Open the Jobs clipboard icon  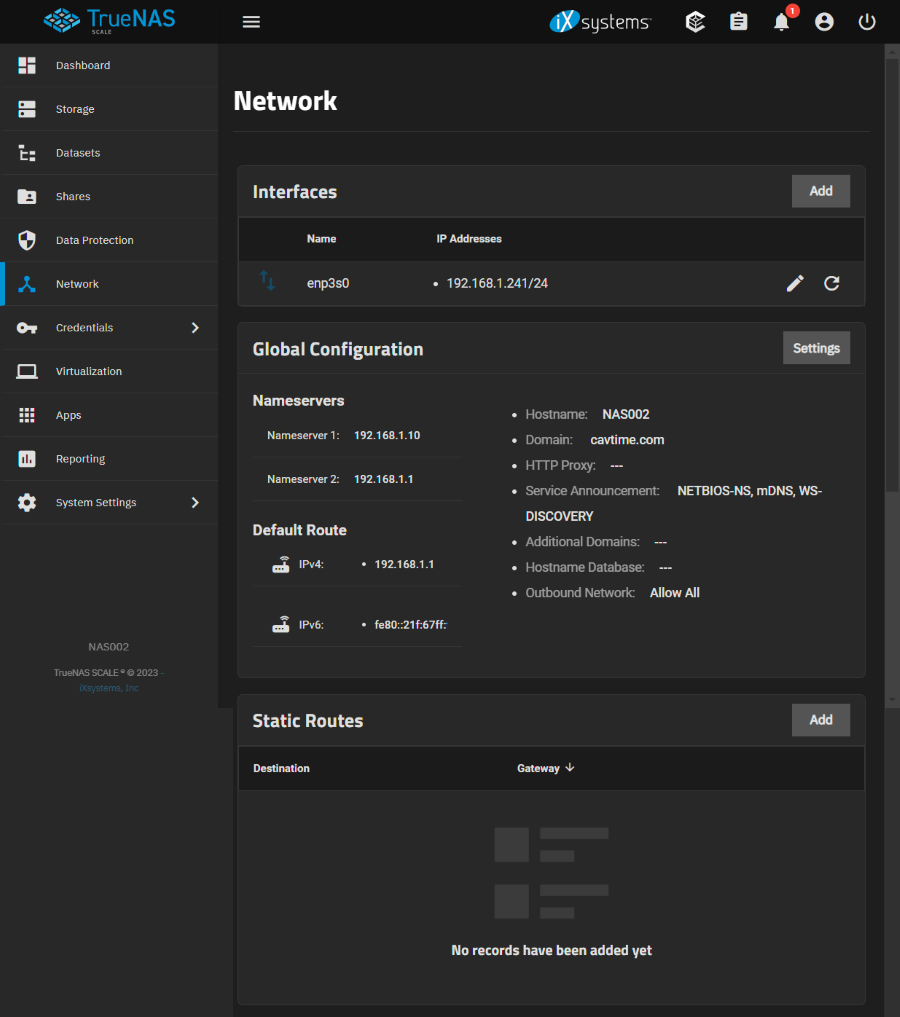click(738, 22)
